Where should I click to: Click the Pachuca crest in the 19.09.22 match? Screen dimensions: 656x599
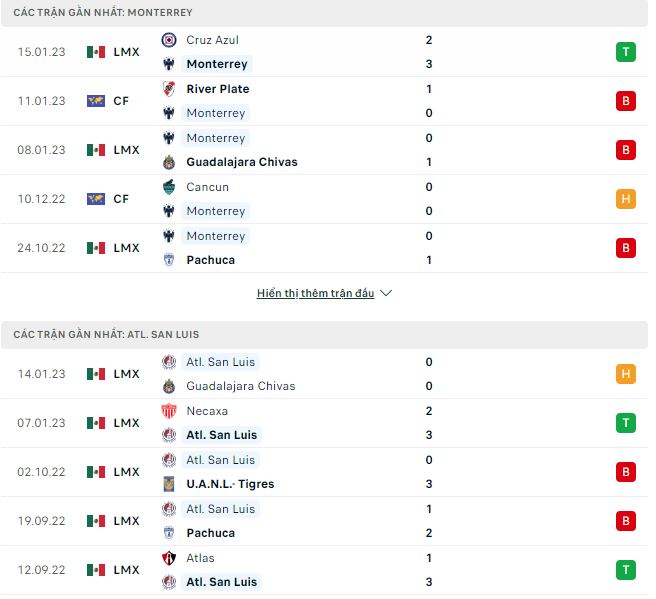[x=169, y=533]
